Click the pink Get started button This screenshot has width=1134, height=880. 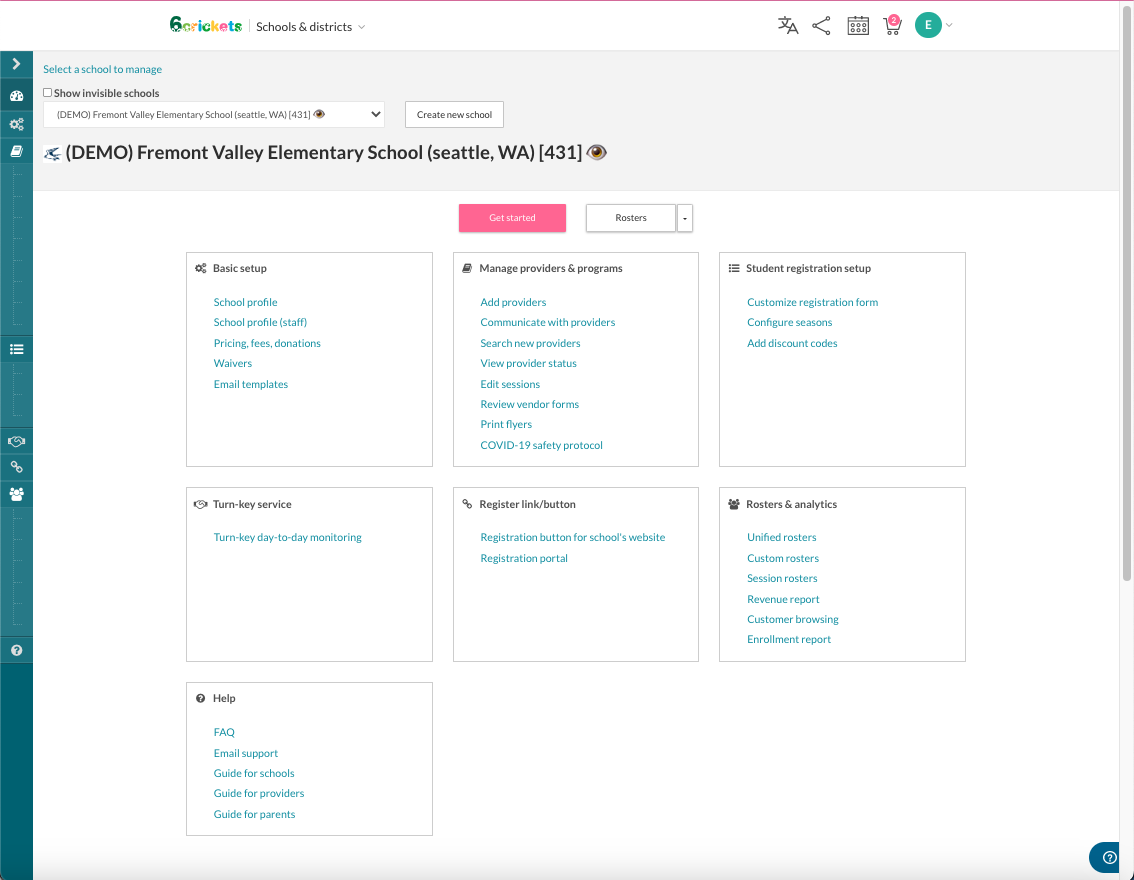(x=512, y=218)
